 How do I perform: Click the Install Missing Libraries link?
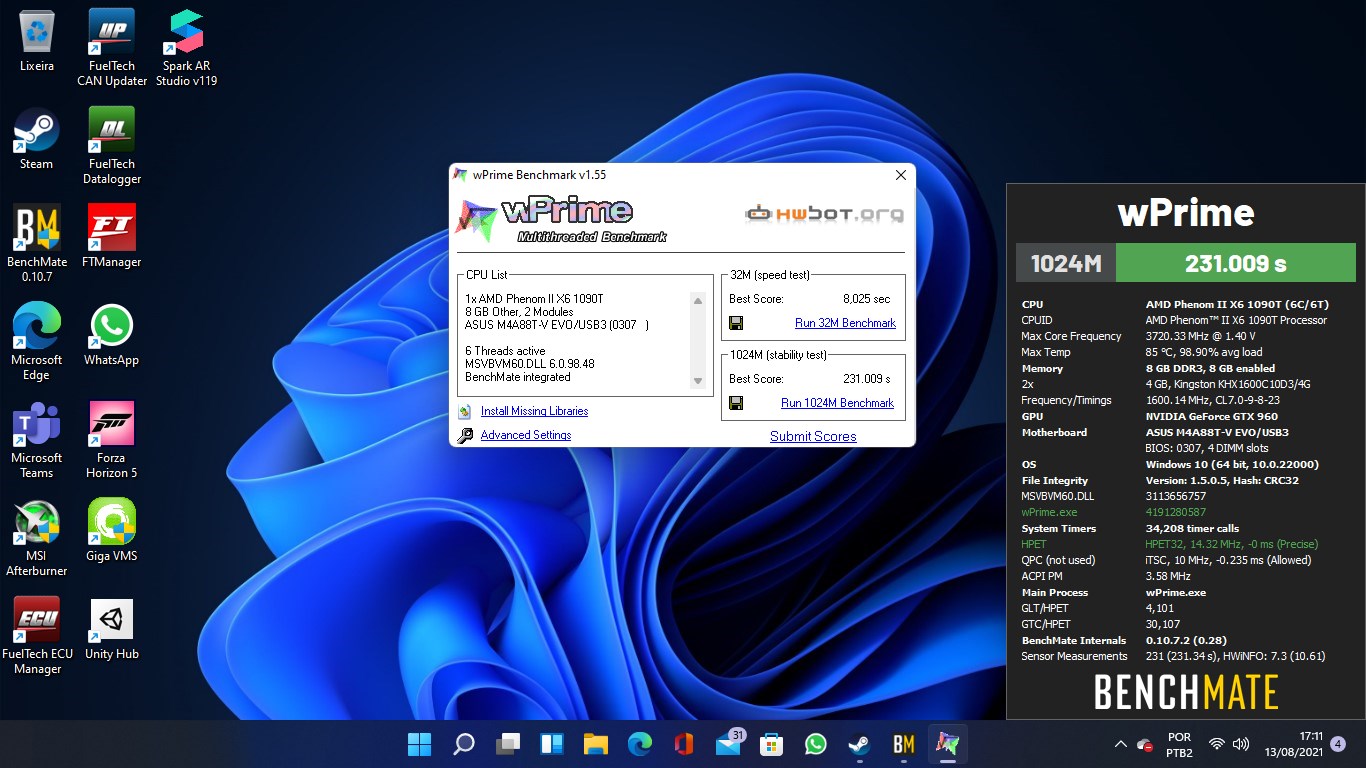[x=534, y=411]
